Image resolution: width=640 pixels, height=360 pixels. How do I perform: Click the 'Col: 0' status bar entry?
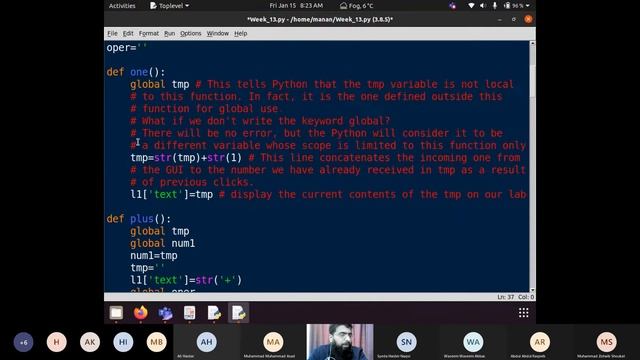(x=526, y=297)
